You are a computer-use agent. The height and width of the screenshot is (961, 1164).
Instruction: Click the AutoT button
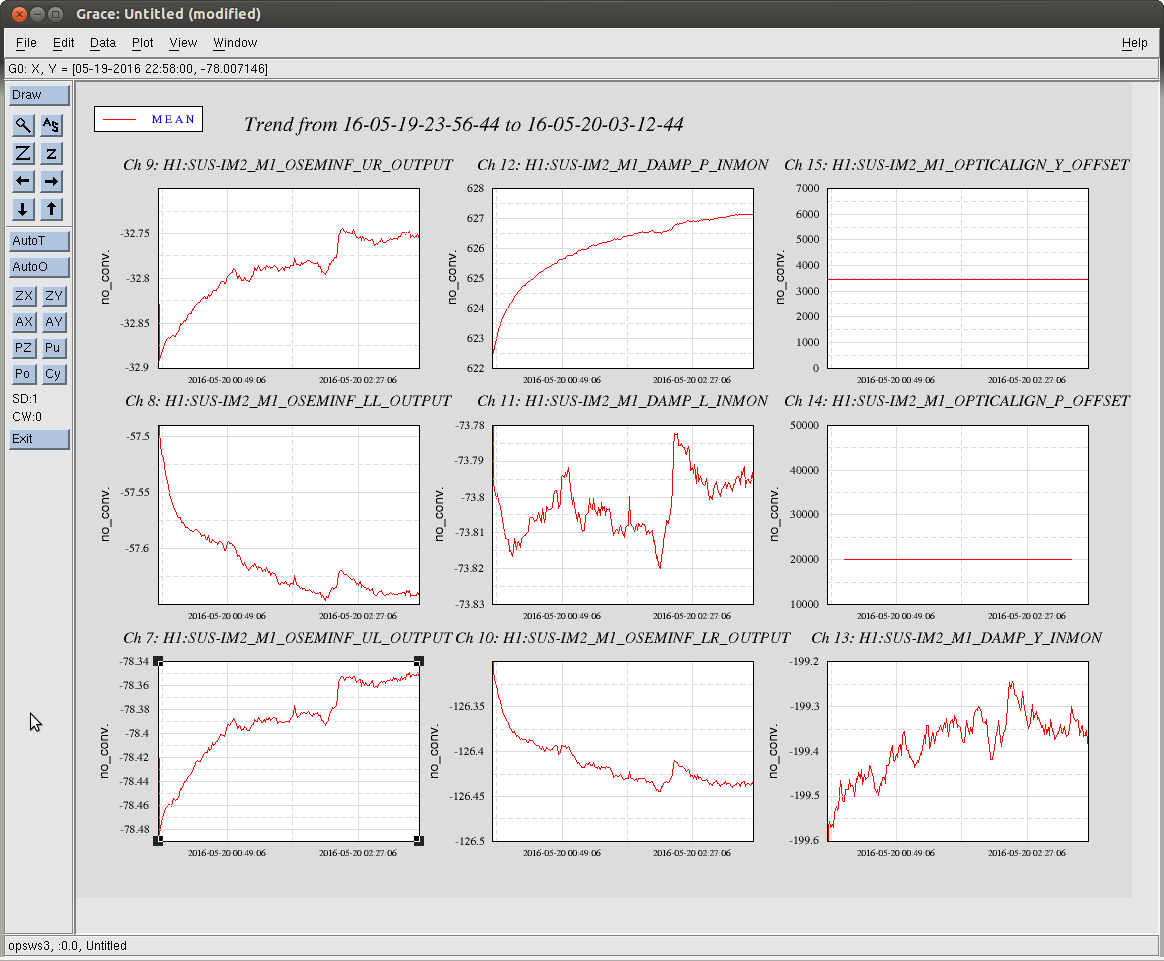(x=39, y=240)
